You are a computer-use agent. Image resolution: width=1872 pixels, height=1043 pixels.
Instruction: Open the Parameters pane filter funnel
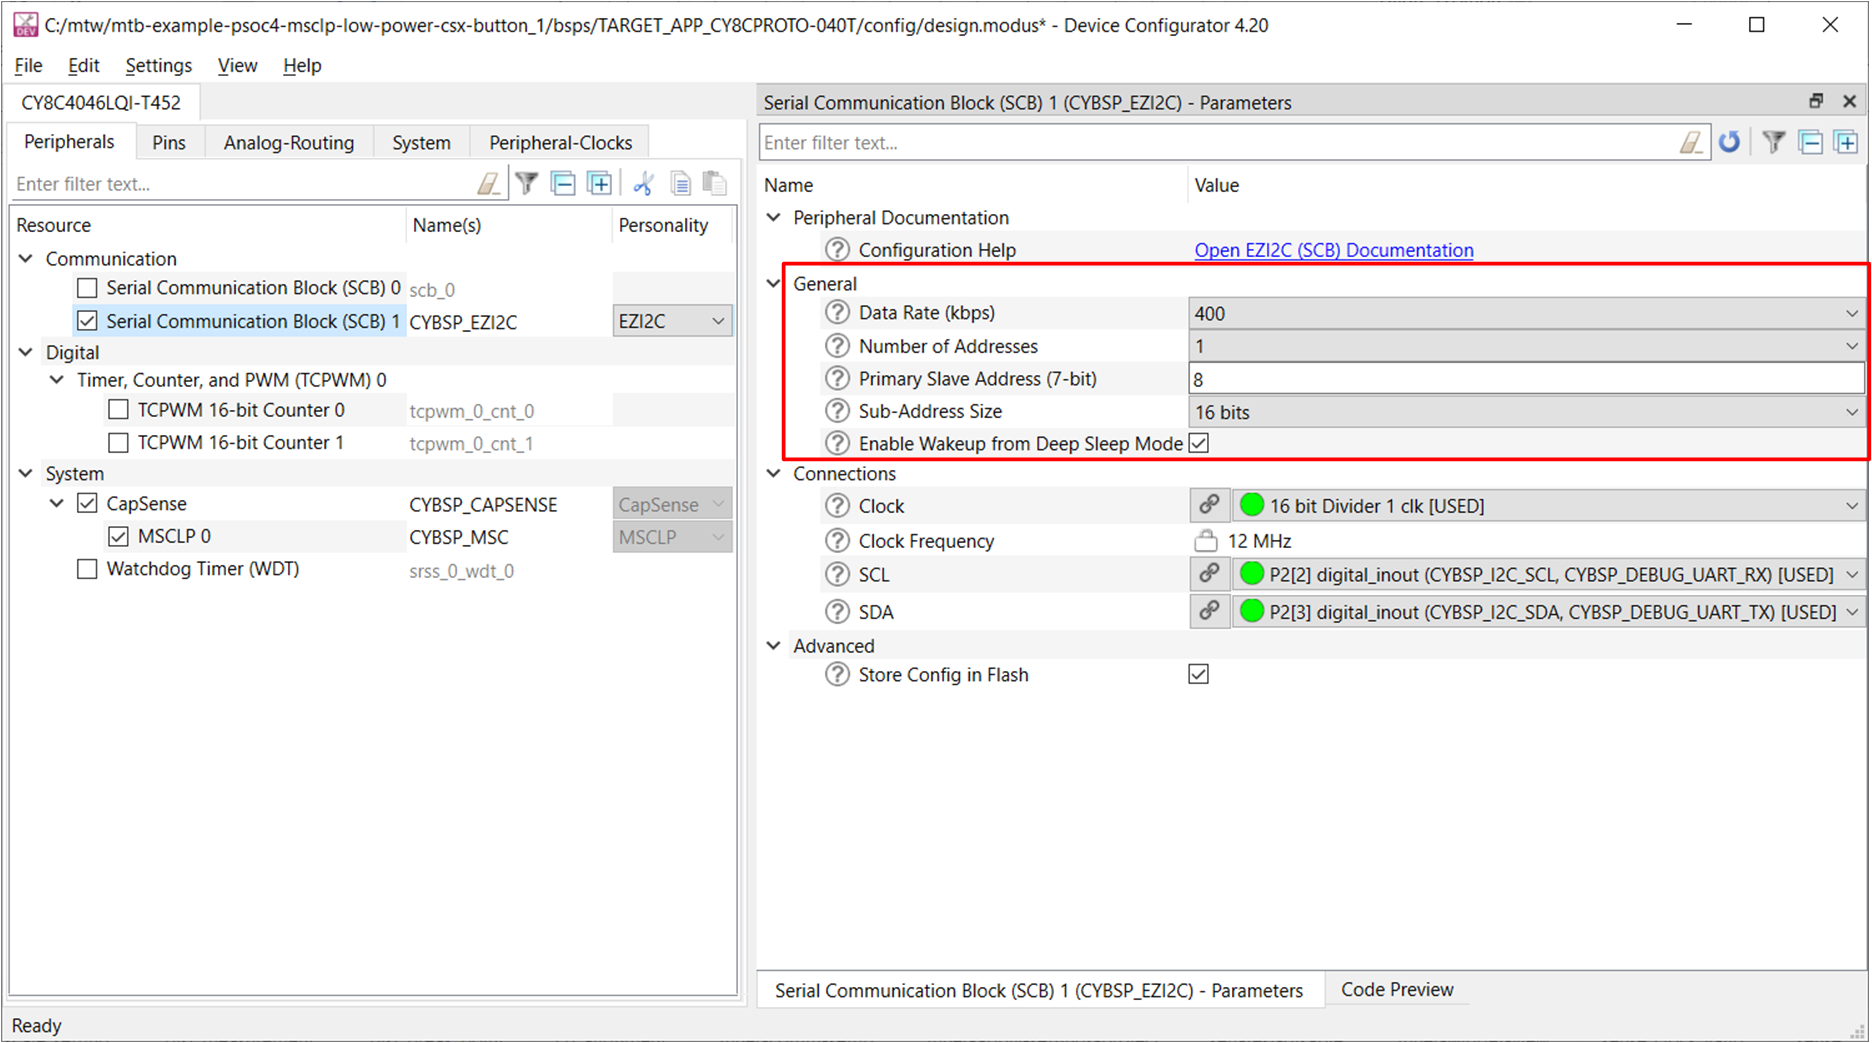(x=1773, y=142)
